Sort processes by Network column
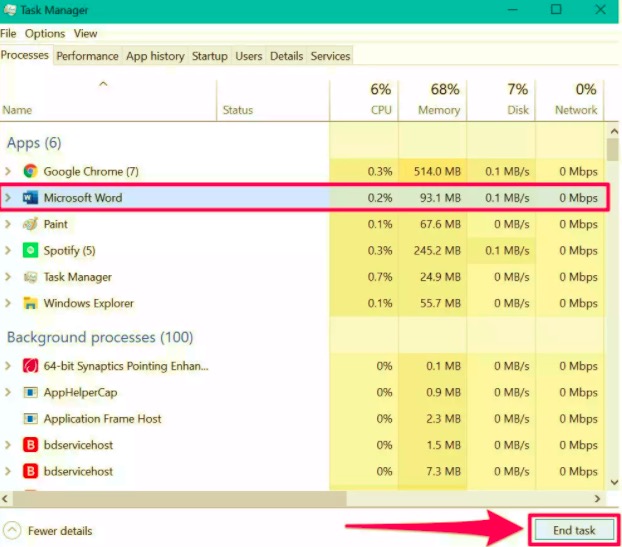The width and height of the screenshot is (622, 547). [x=570, y=100]
